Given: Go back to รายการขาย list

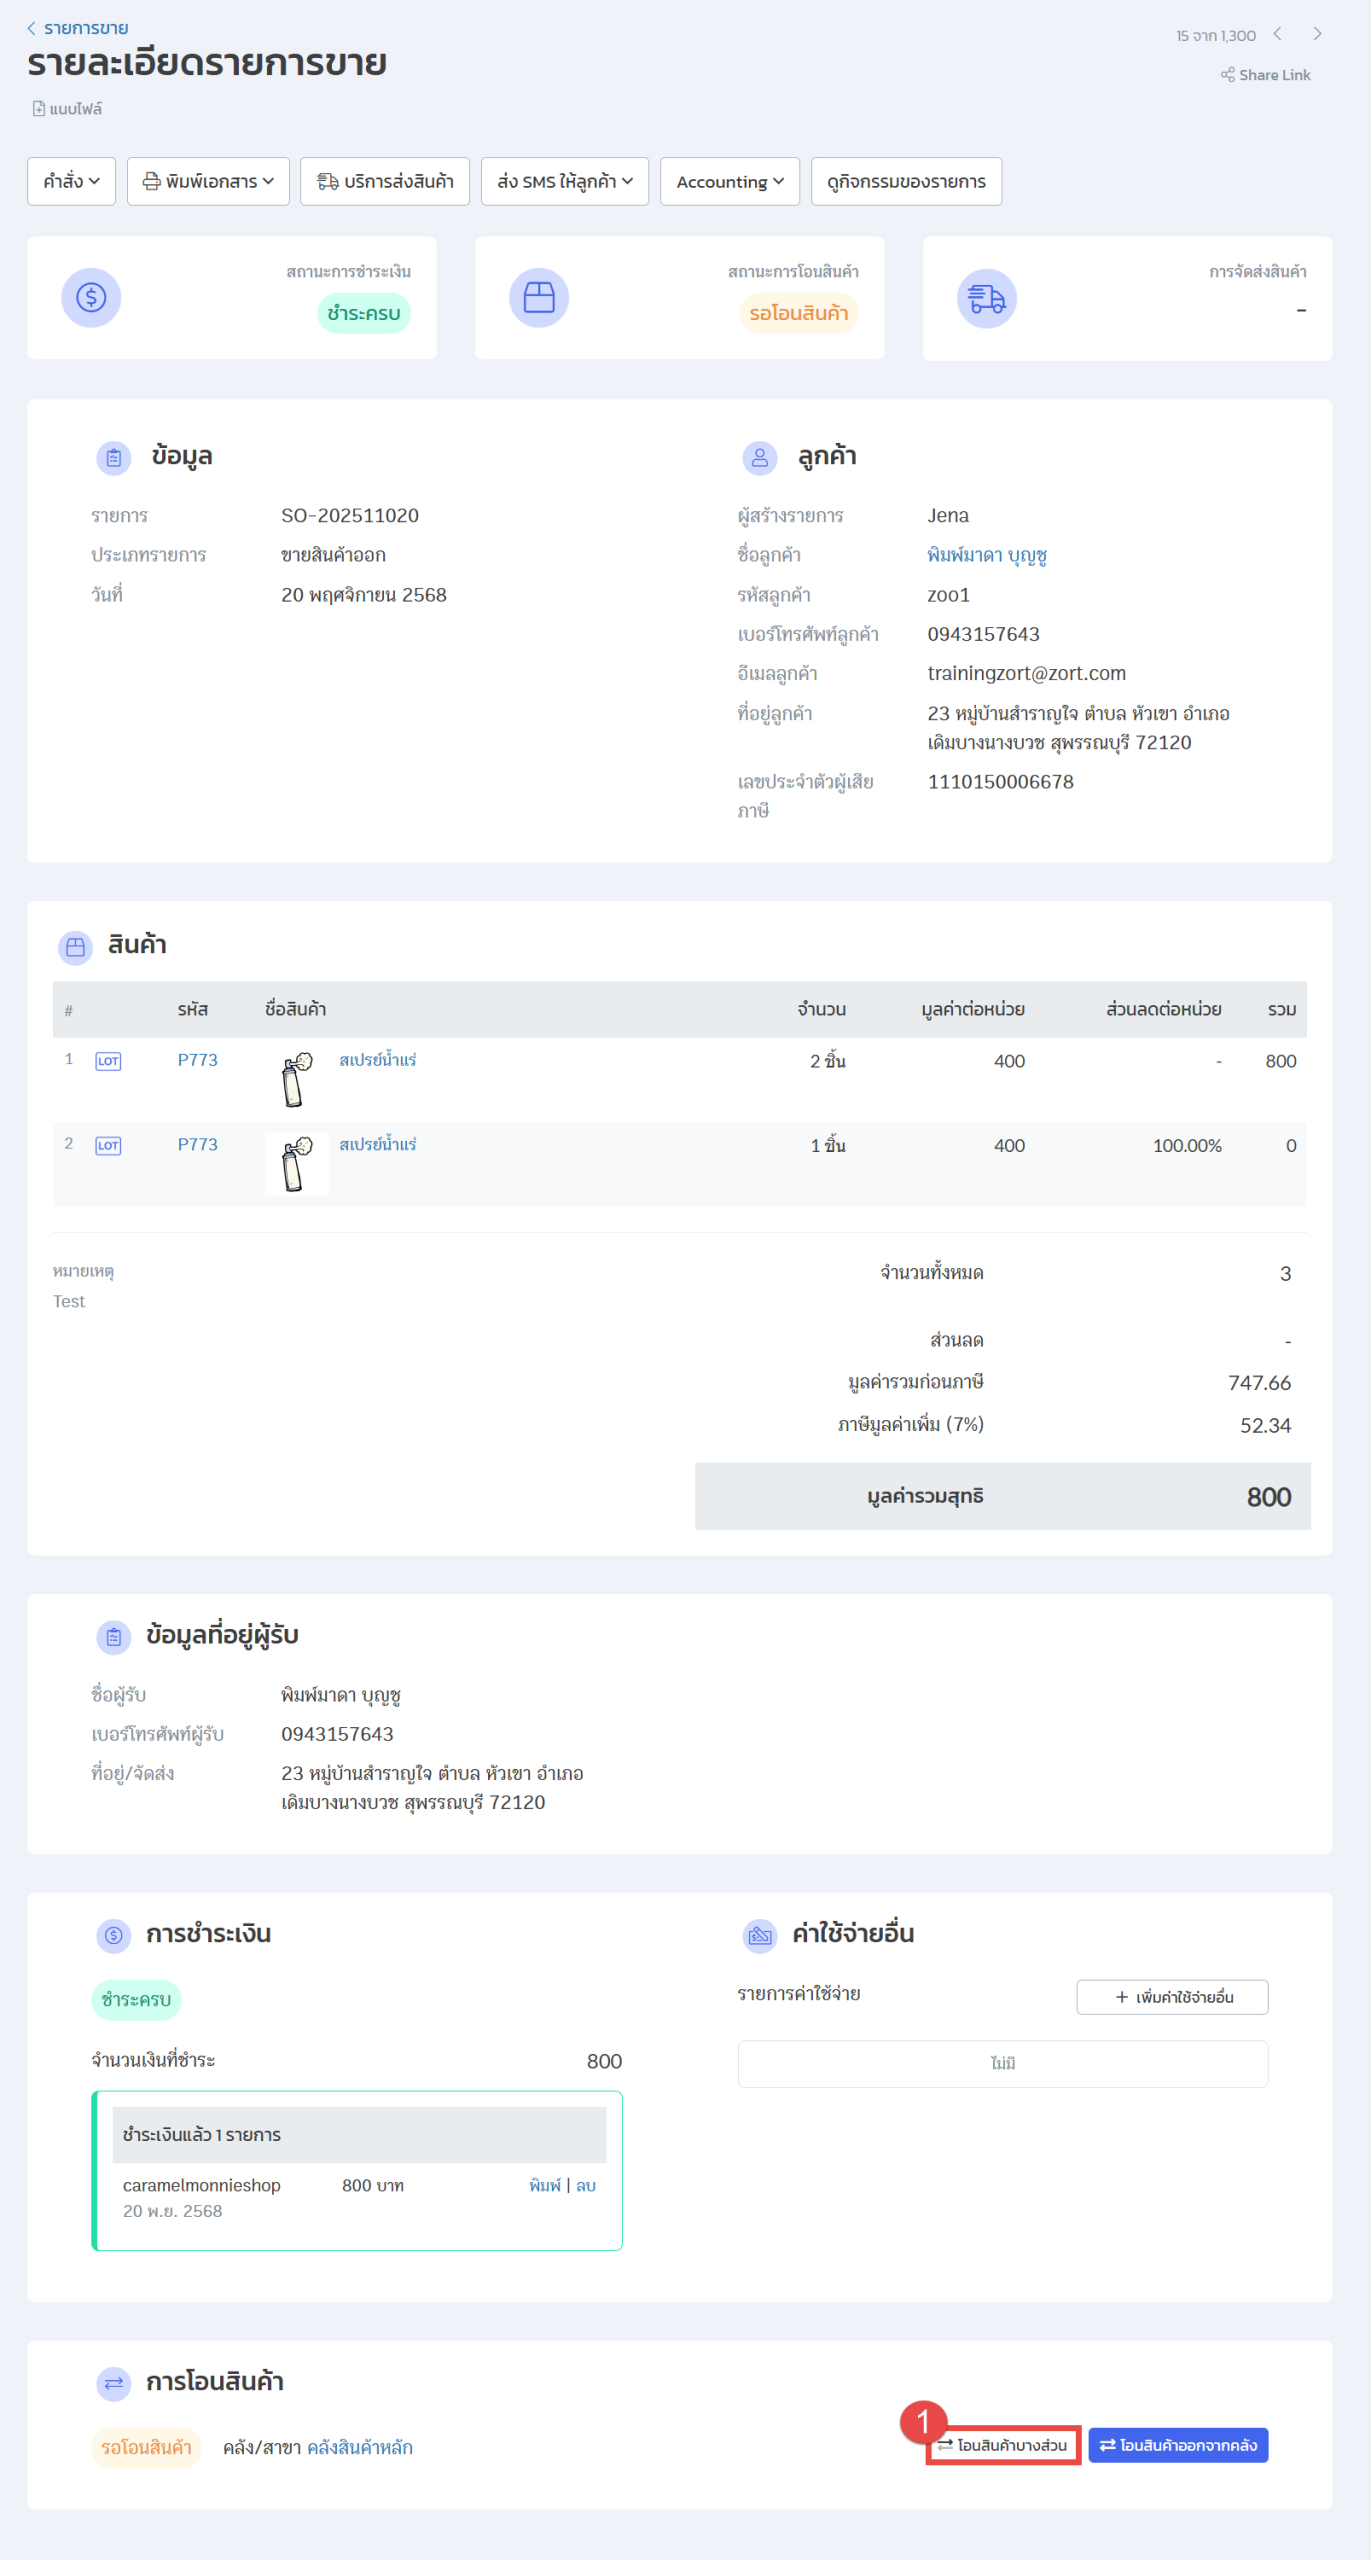Looking at the screenshot, I should tap(78, 28).
